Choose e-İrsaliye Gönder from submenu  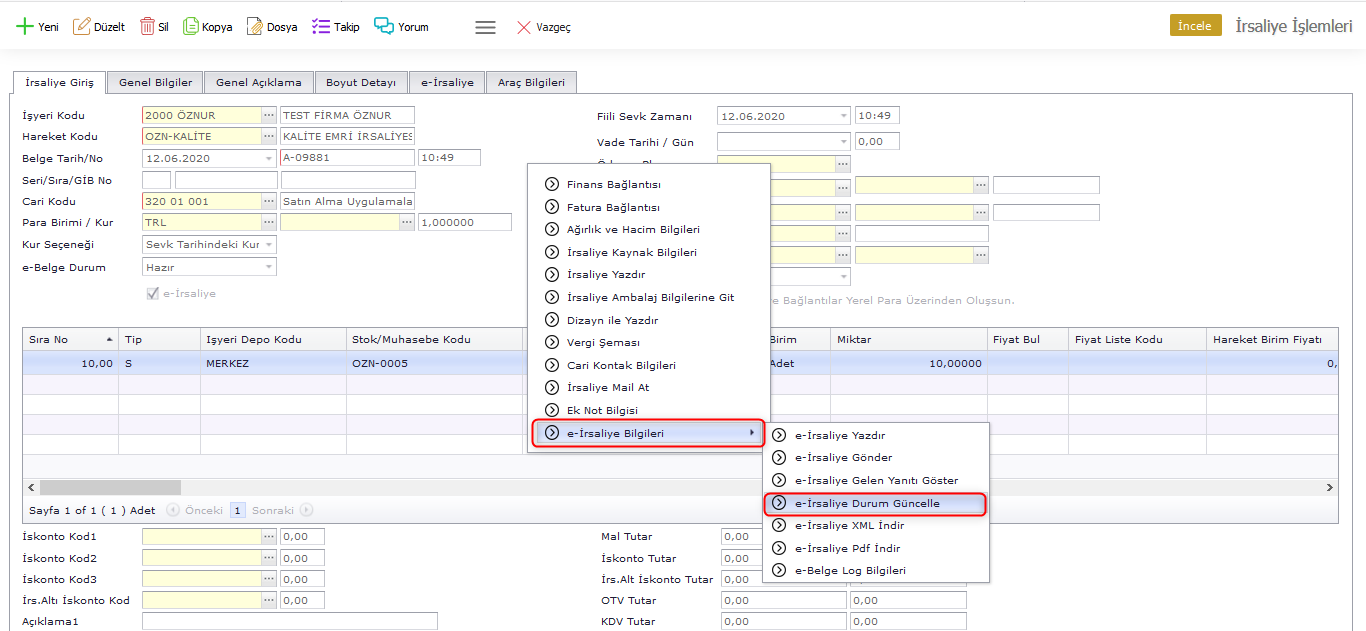coord(843,458)
